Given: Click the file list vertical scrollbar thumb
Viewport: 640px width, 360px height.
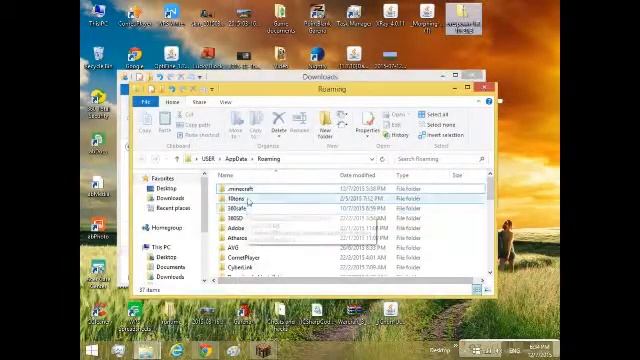Looking at the screenshot, I should pos(490,189).
